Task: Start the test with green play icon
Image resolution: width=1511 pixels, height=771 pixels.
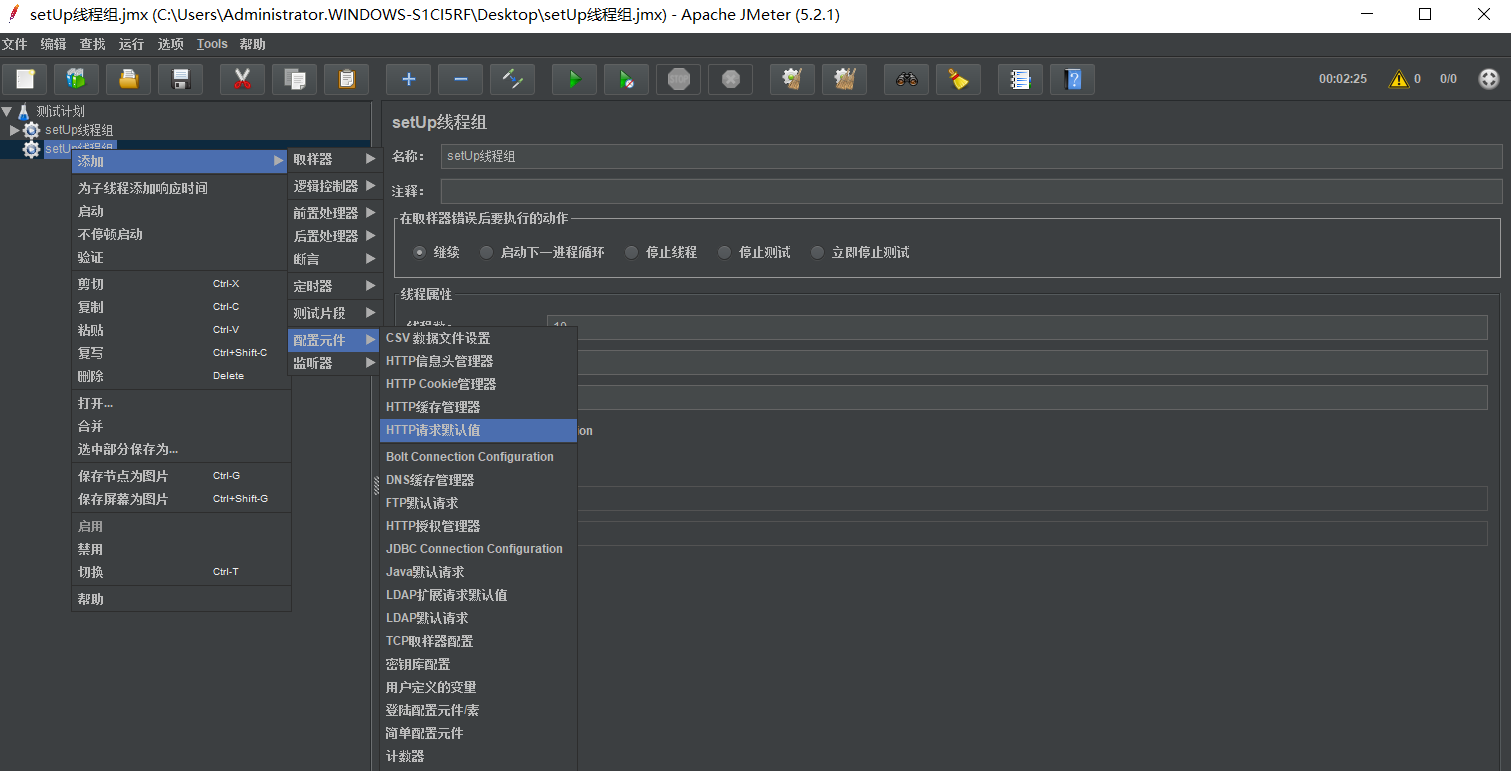Action: 574,80
